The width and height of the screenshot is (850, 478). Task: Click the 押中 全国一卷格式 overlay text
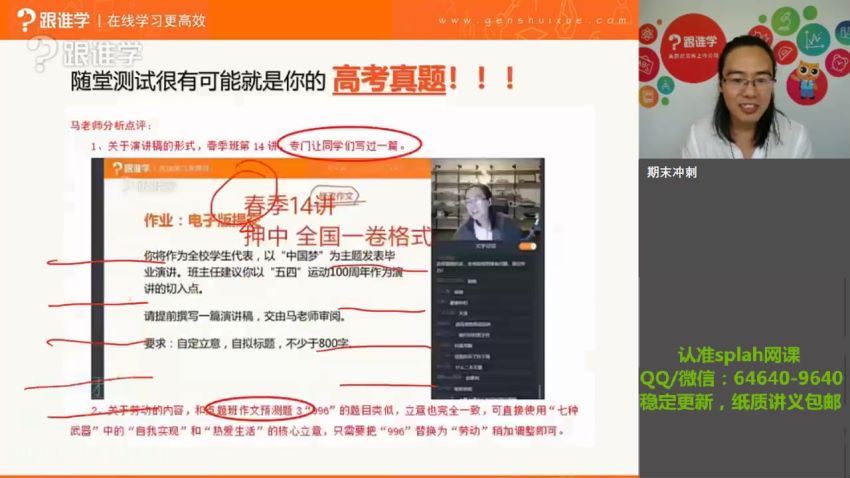(337, 236)
